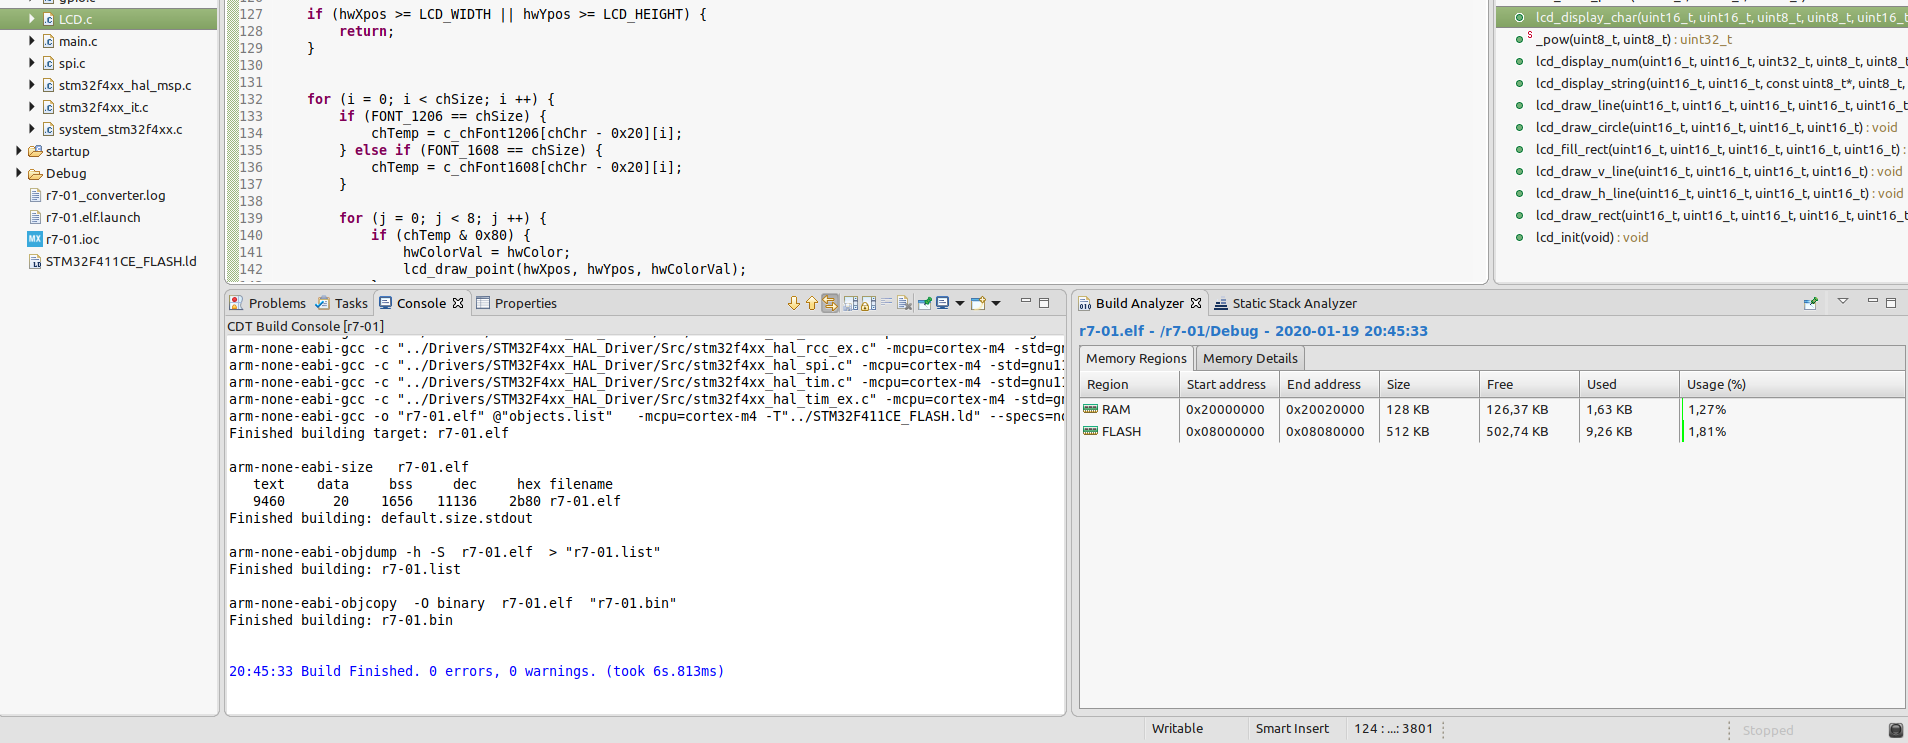
Task: Jump to next error in build console
Action: click(x=794, y=303)
